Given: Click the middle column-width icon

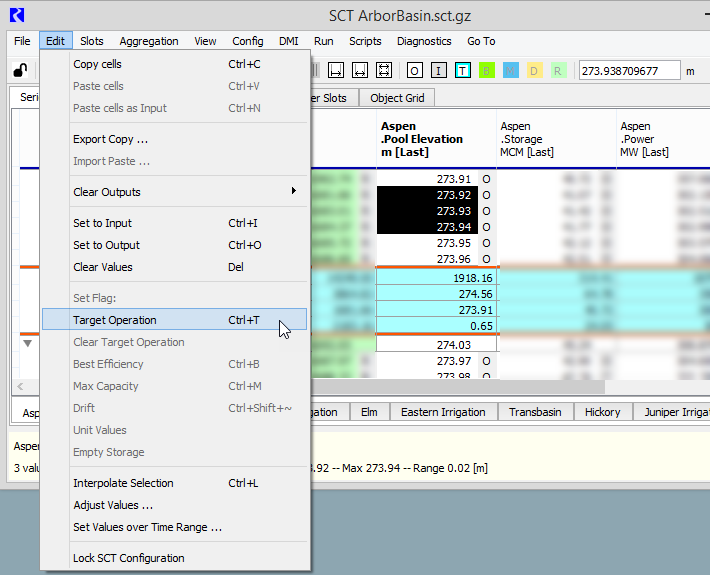Looking at the screenshot, I should click(x=361, y=70).
